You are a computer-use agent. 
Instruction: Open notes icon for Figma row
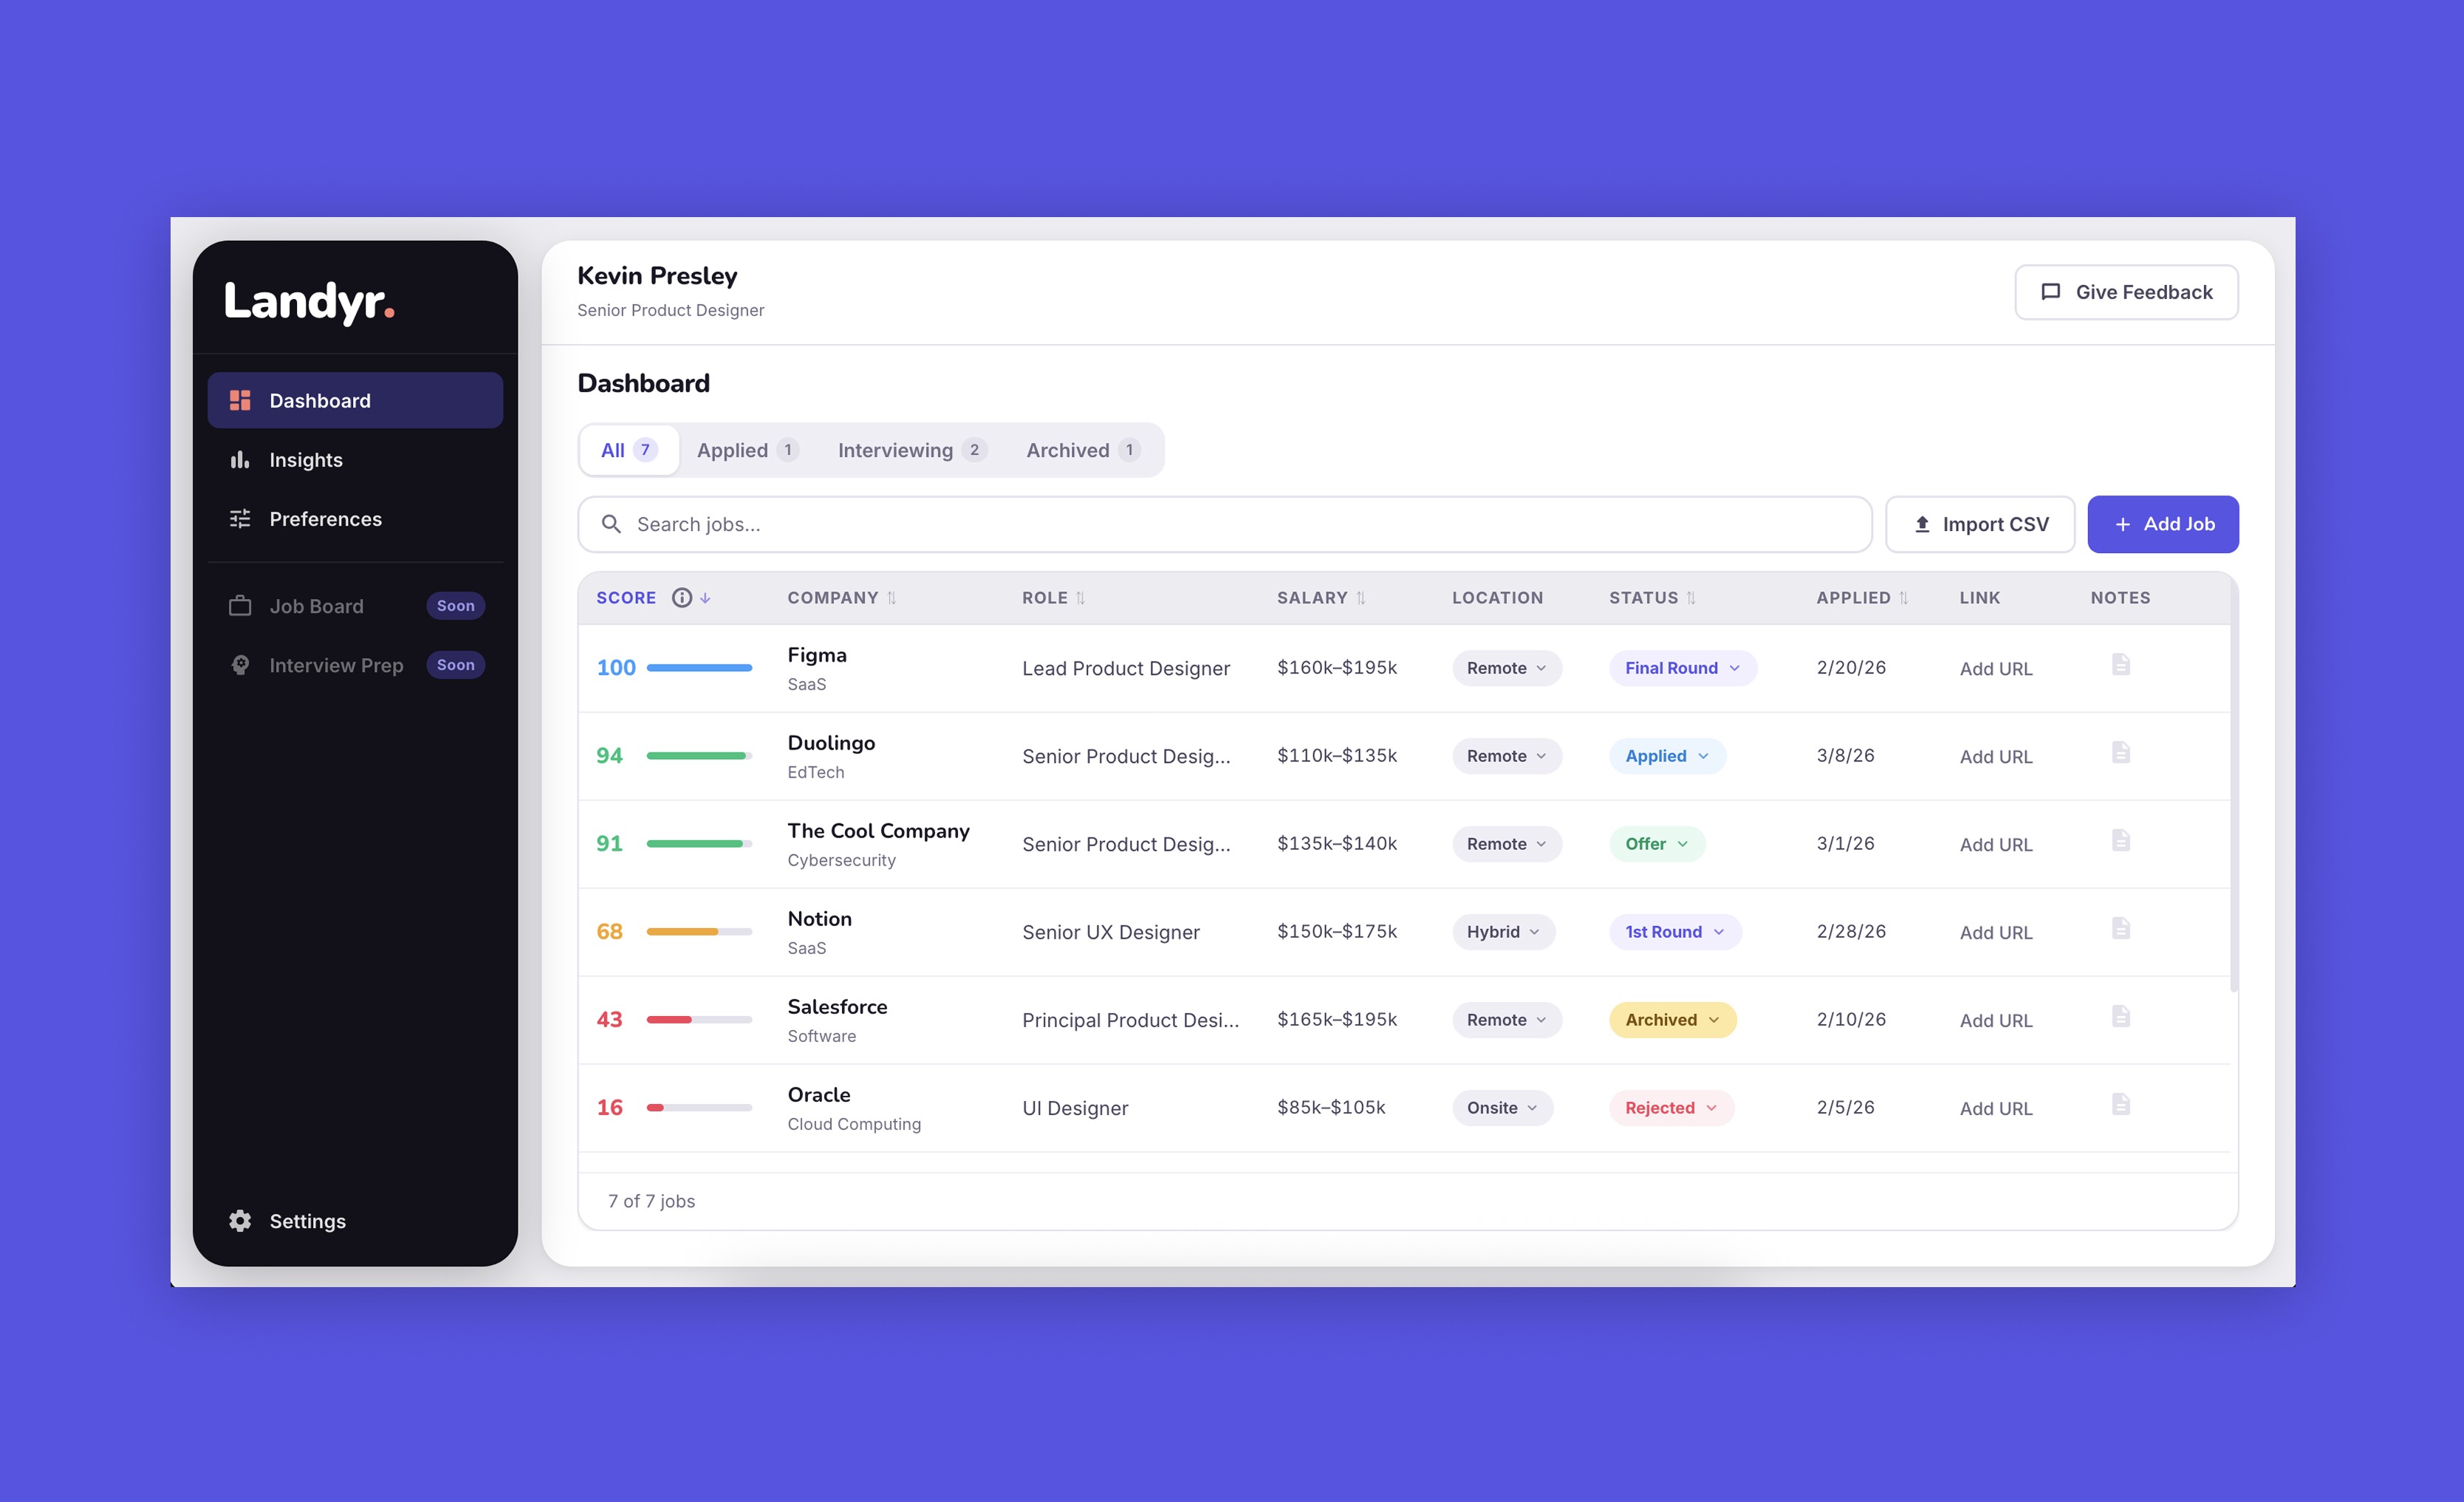point(2120,665)
